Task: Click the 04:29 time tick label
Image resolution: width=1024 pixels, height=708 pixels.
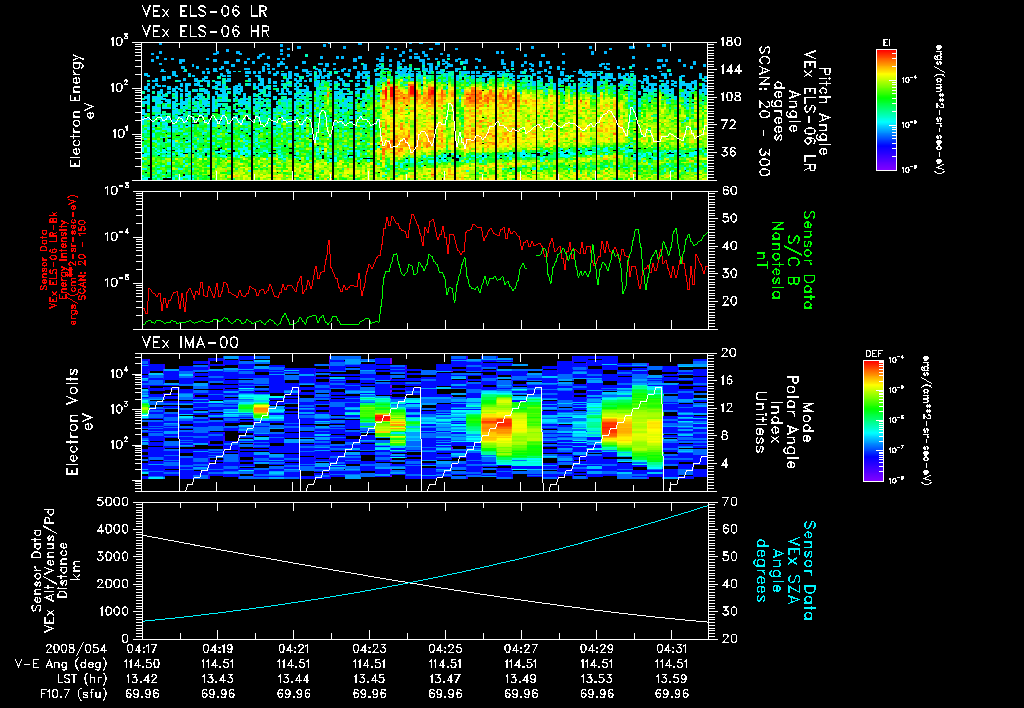Action: (x=596, y=649)
